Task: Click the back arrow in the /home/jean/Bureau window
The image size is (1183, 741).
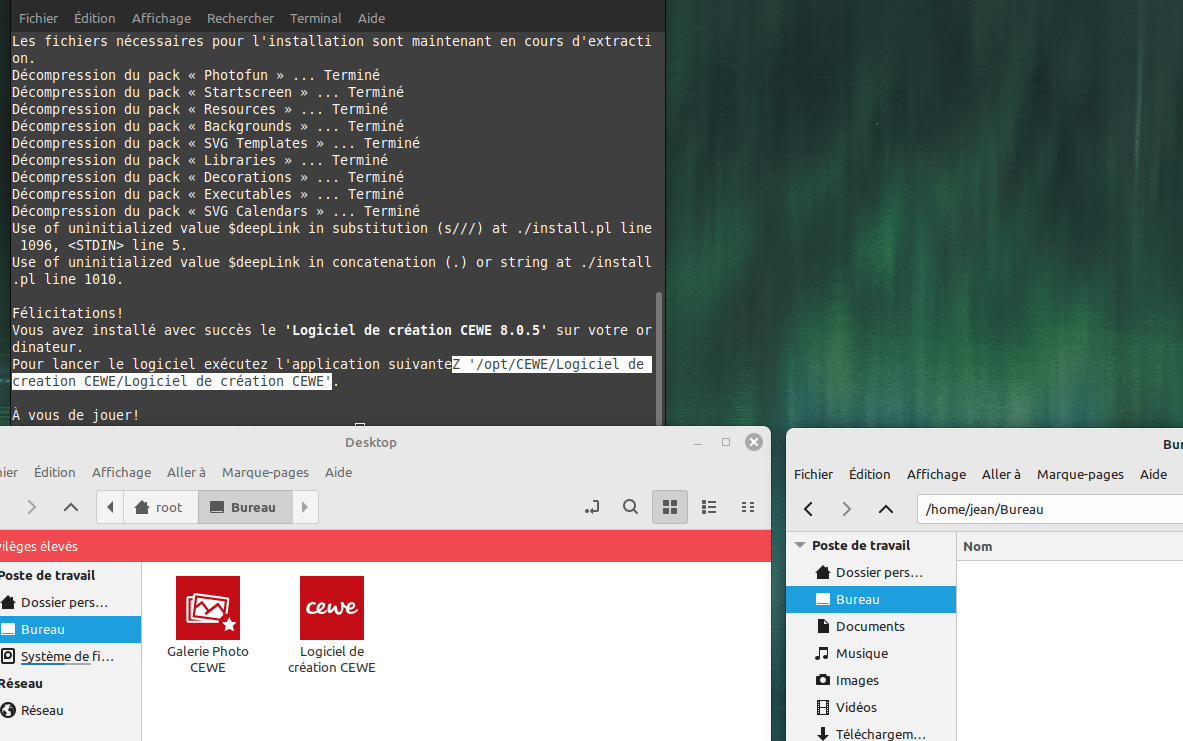Action: point(809,509)
